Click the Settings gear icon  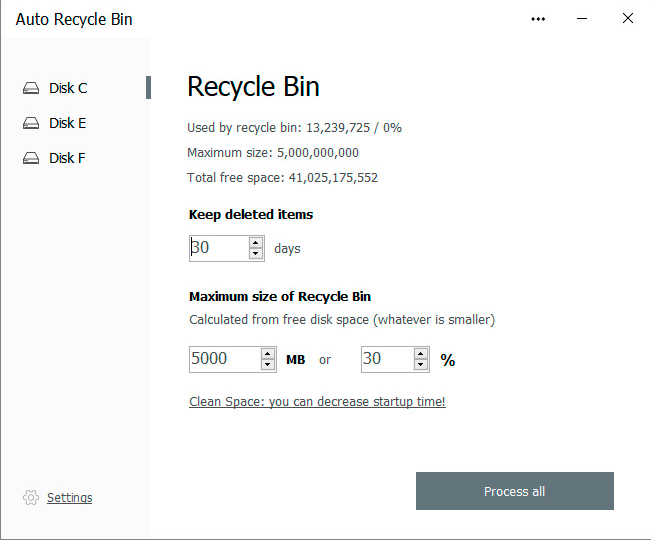click(x=31, y=497)
